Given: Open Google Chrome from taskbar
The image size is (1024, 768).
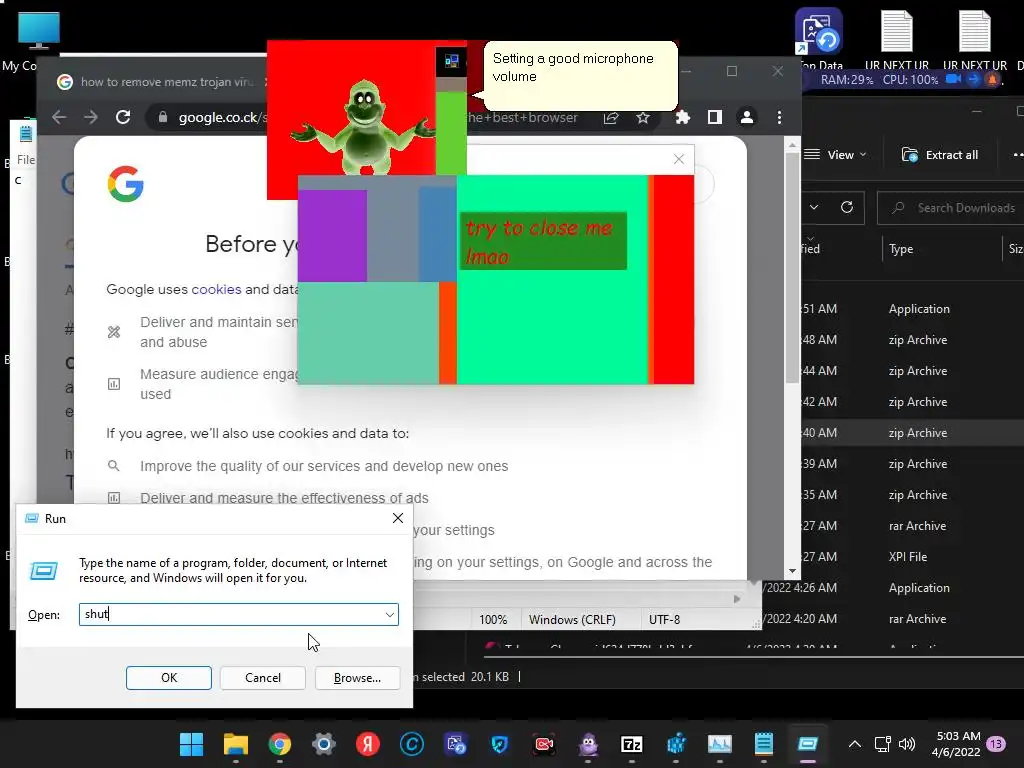Looking at the screenshot, I should tap(280, 744).
